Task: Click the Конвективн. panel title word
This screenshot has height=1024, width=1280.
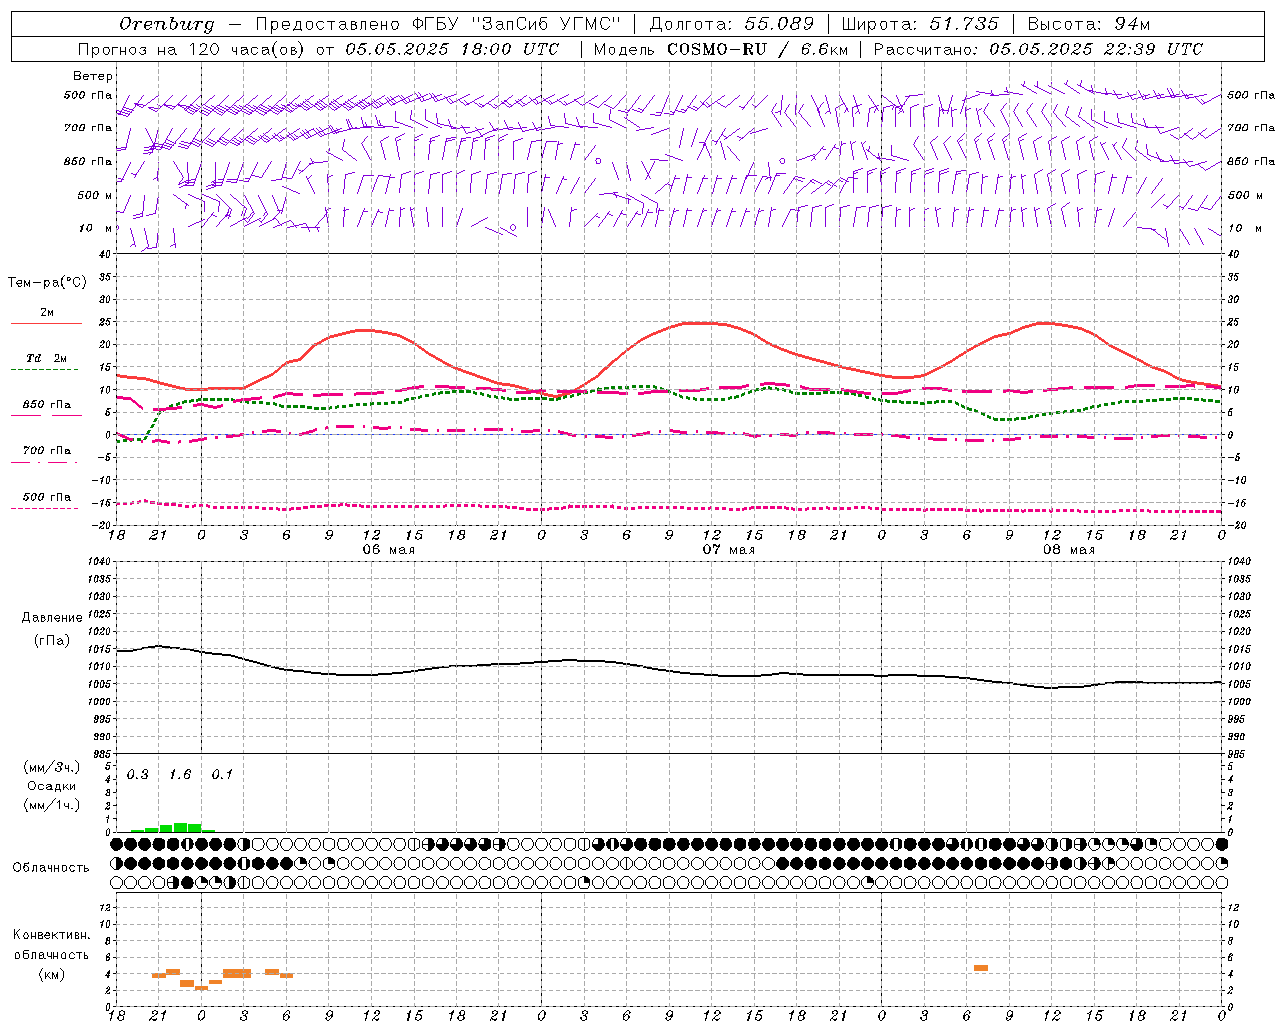Action: tap(51, 935)
